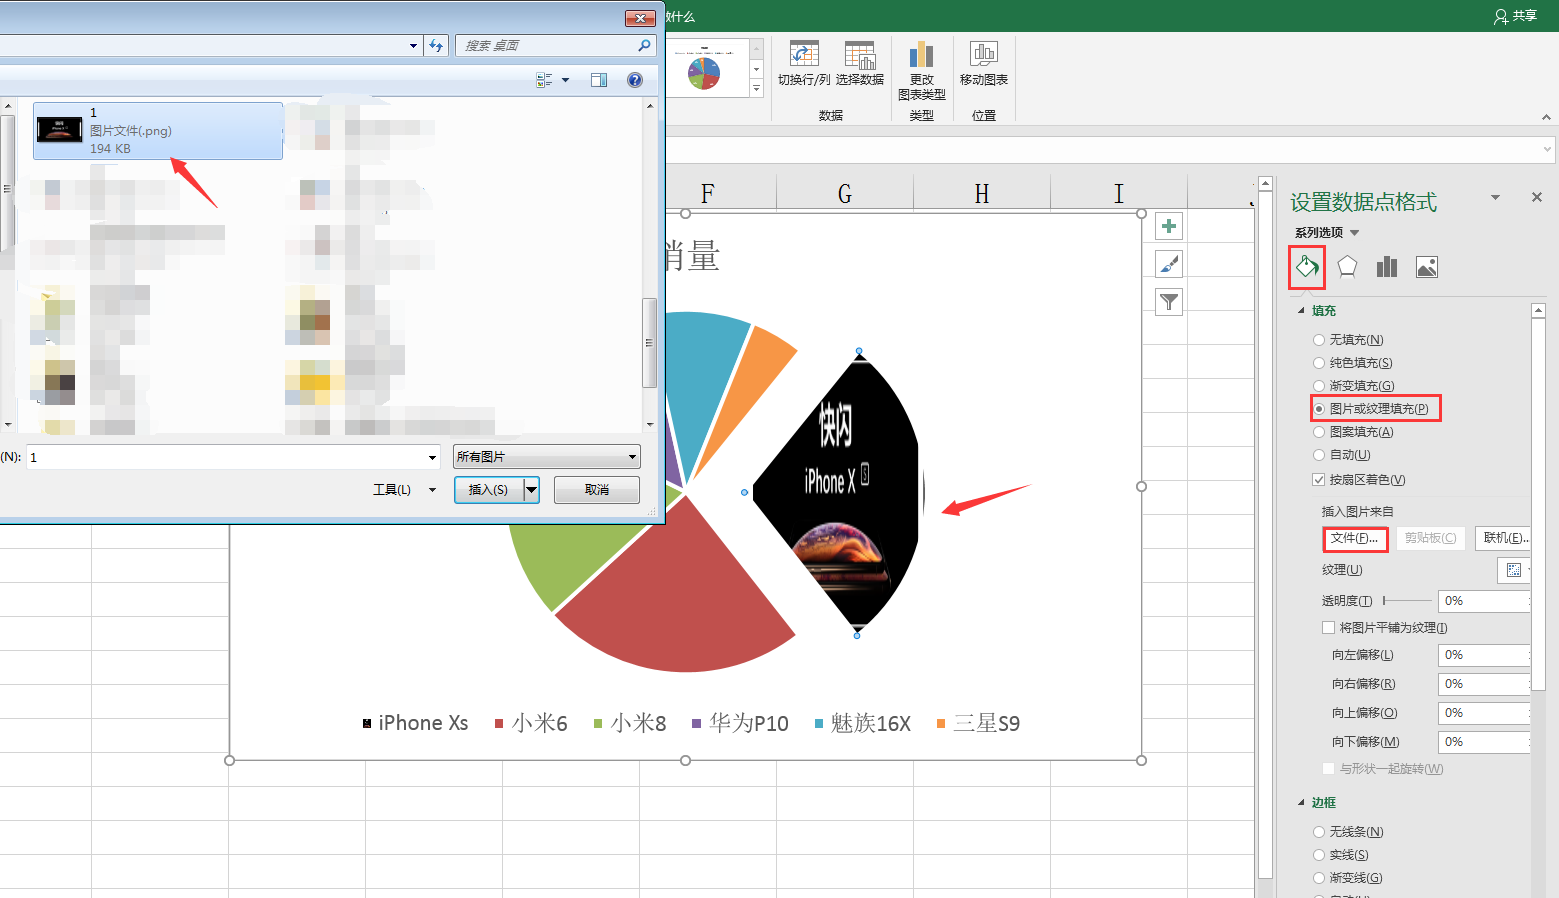Click the 选择数据 ribbon icon
1559x898 pixels.
point(860,63)
